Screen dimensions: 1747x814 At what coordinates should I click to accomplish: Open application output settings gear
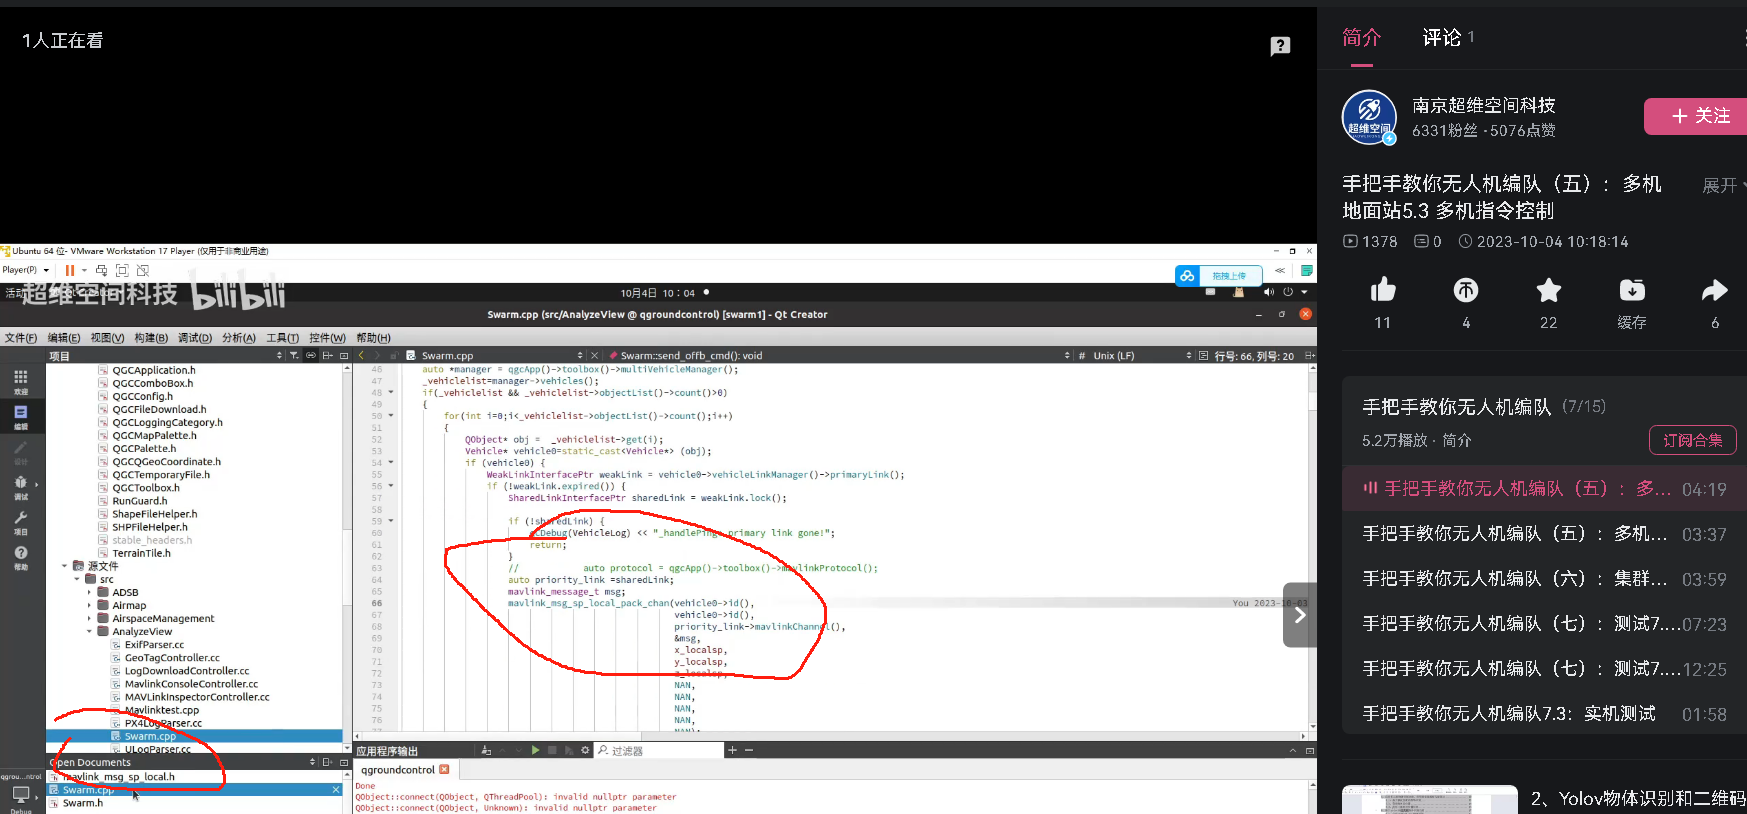point(586,750)
